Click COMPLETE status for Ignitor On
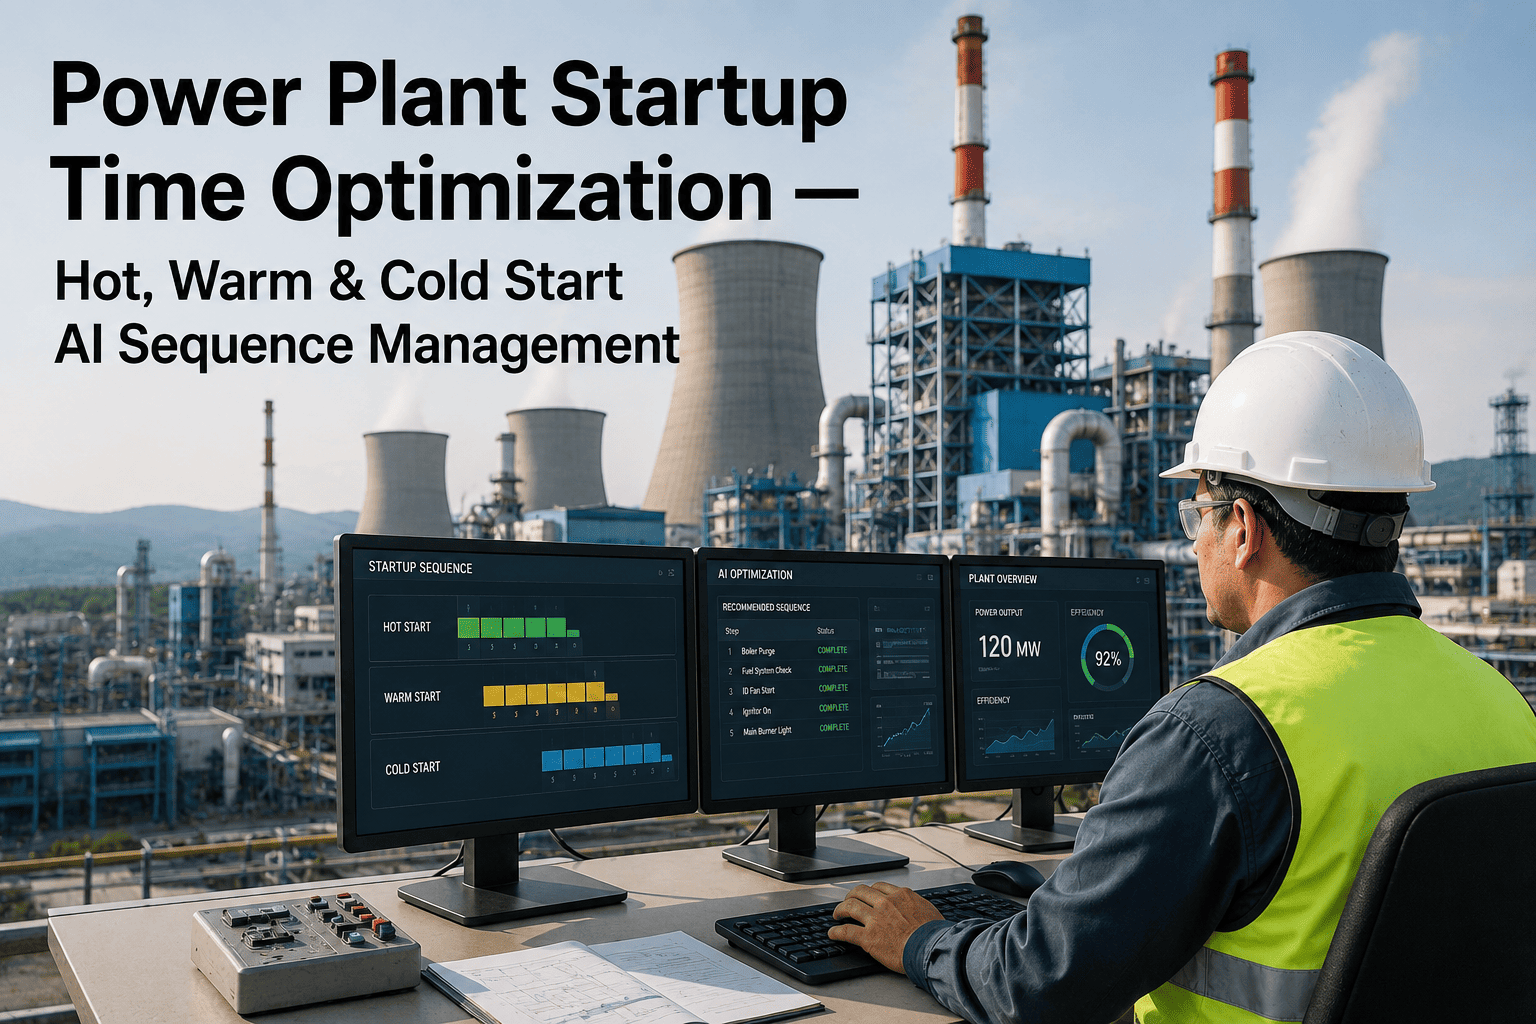Image resolution: width=1536 pixels, height=1024 pixels. pyautogui.click(x=834, y=708)
